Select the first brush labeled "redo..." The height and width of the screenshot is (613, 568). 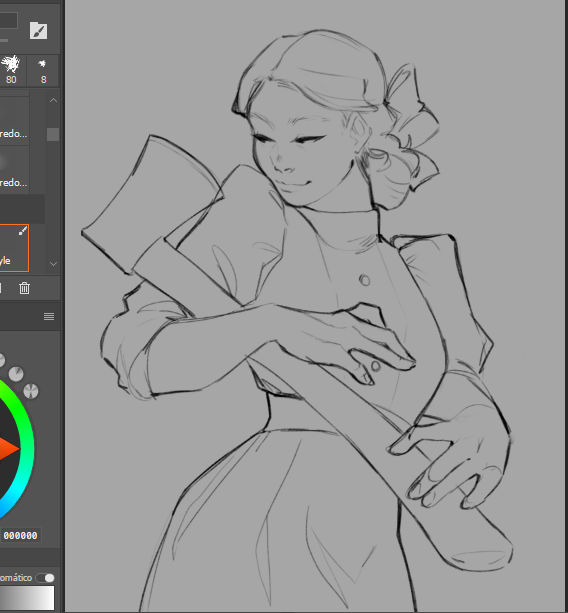14,120
